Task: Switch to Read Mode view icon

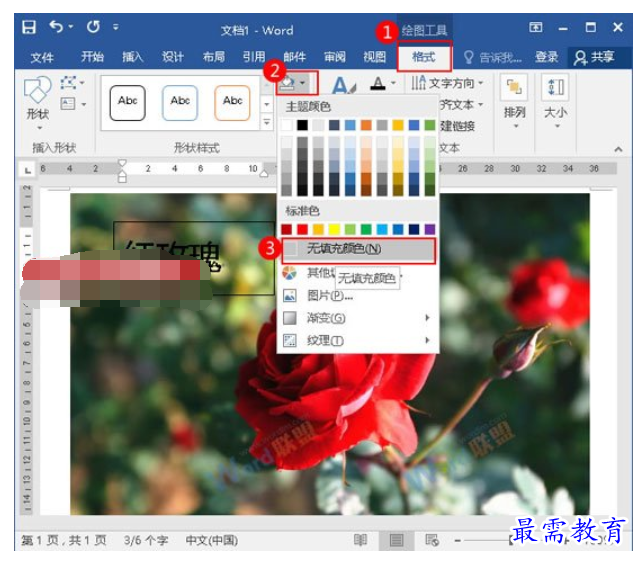Action: tap(360, 540)
